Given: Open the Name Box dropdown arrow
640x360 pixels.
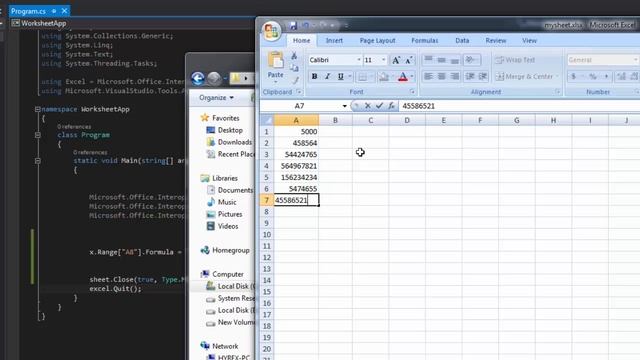Looking at the screenshot, I should click(x=344, y=106).
